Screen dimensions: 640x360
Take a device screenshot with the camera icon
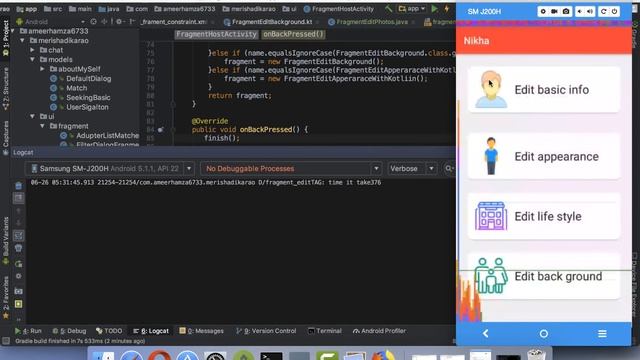566,11
